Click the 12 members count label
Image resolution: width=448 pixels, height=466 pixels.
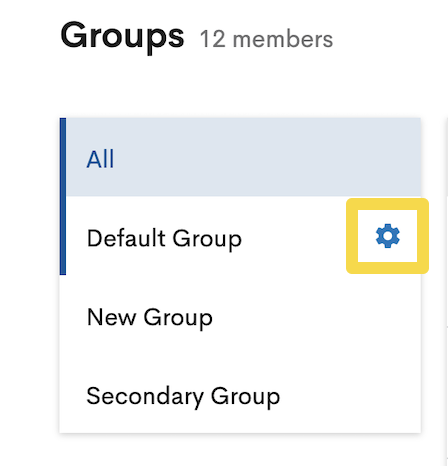266,39
